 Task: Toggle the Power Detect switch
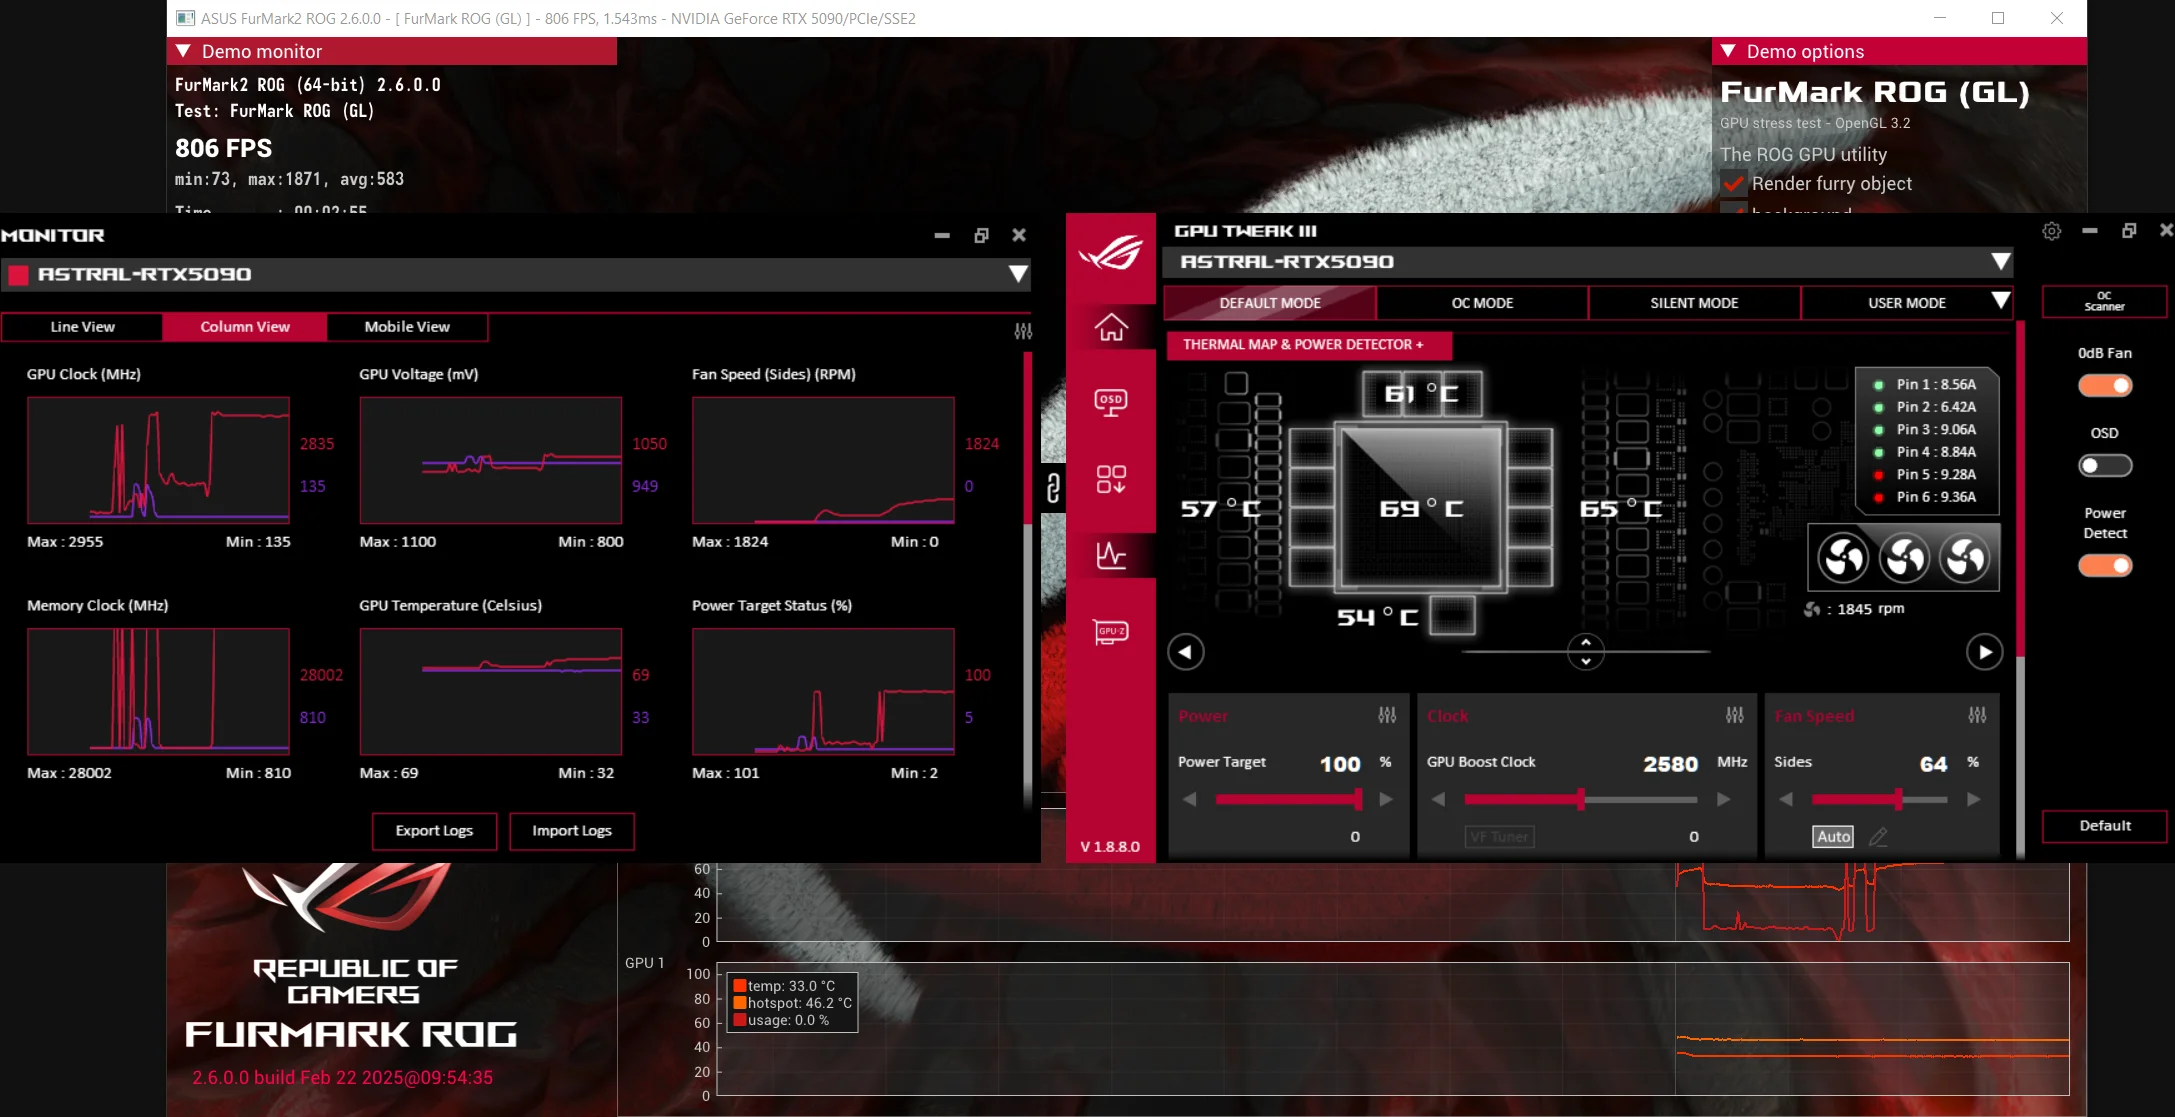2105,566
